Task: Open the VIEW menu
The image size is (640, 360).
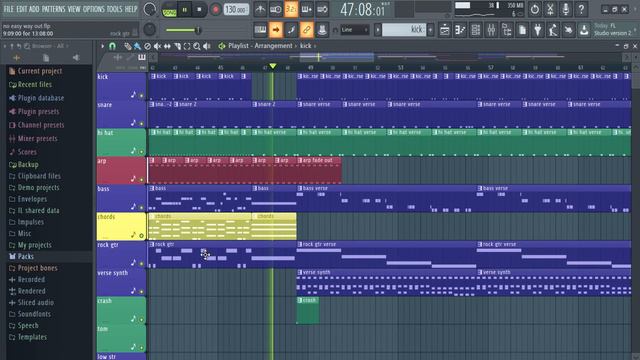Action: pos(74,9)
